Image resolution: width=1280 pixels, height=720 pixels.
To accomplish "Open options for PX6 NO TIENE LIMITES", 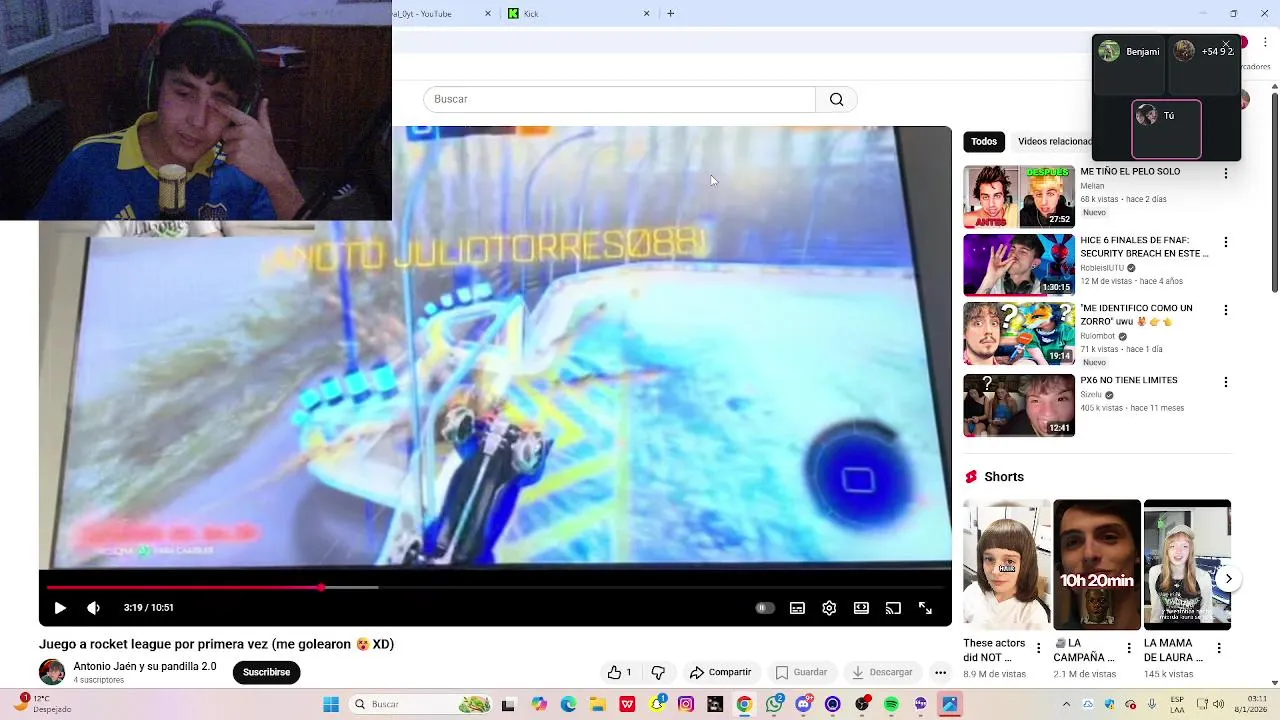I will tap(1225, 382).
